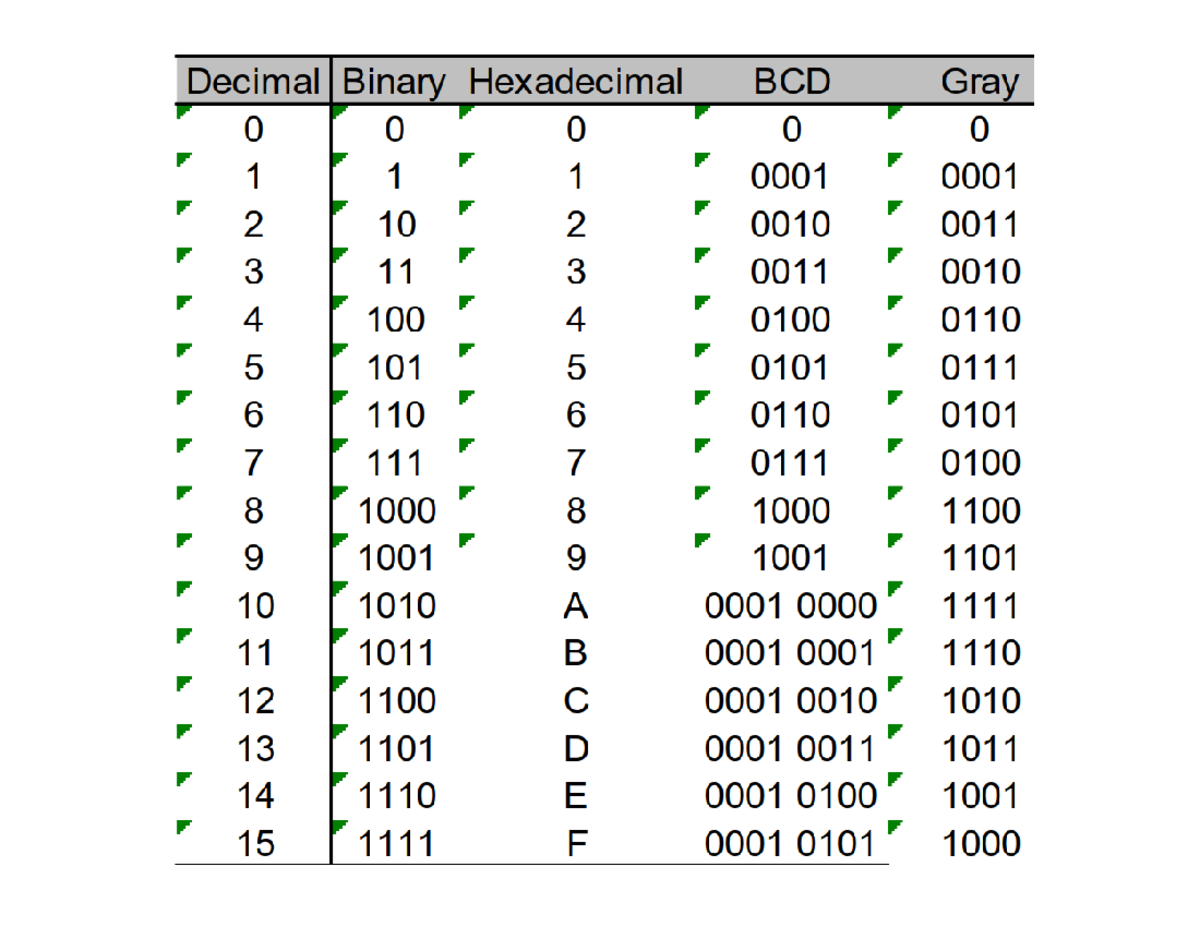Image resolution: width=1200 pixels, height=927 pixels.
Task: Select the Binary column header
Action: [x=393, y=81]
